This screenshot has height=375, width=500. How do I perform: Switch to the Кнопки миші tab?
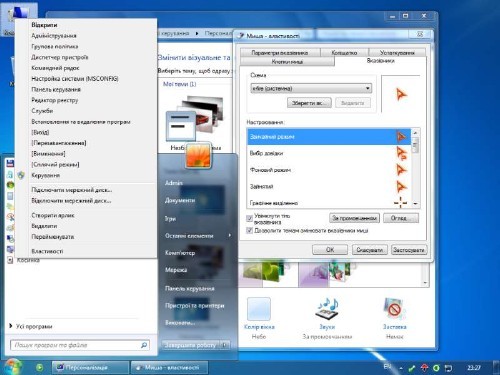287,62
